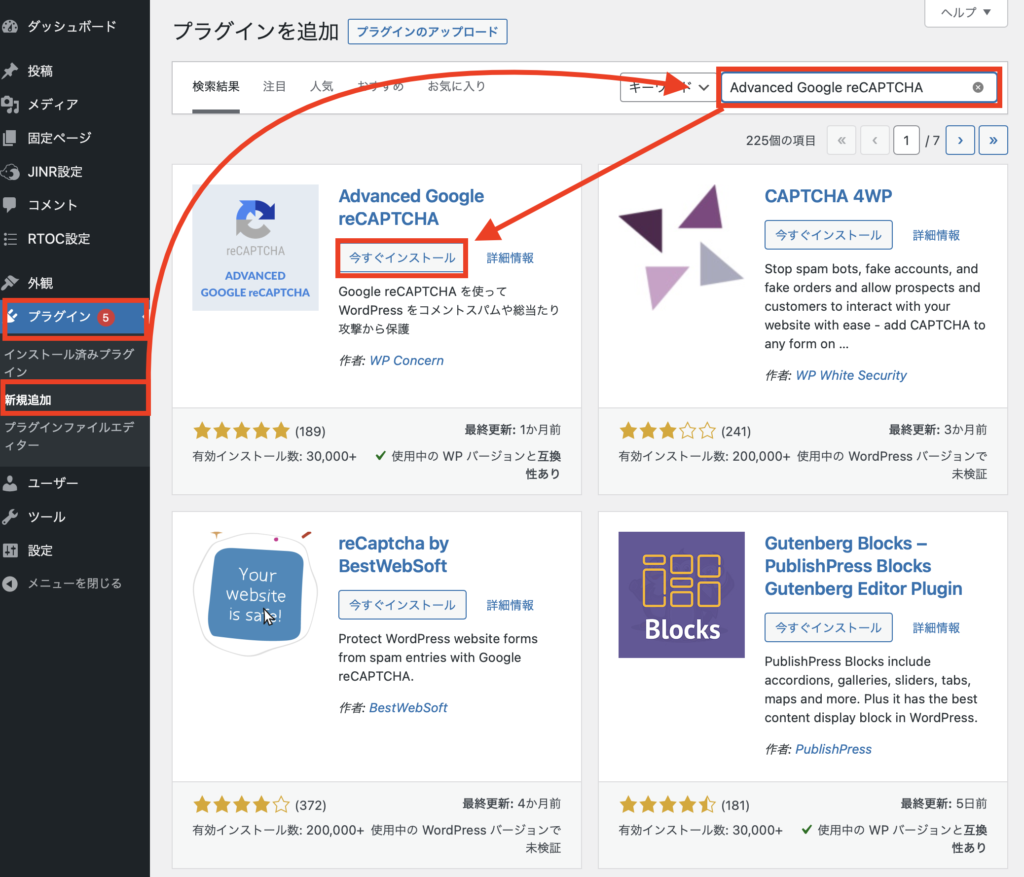Jump to the last results page
The width and height of the screenshot is (1024, 877).
tap(993, 141)
